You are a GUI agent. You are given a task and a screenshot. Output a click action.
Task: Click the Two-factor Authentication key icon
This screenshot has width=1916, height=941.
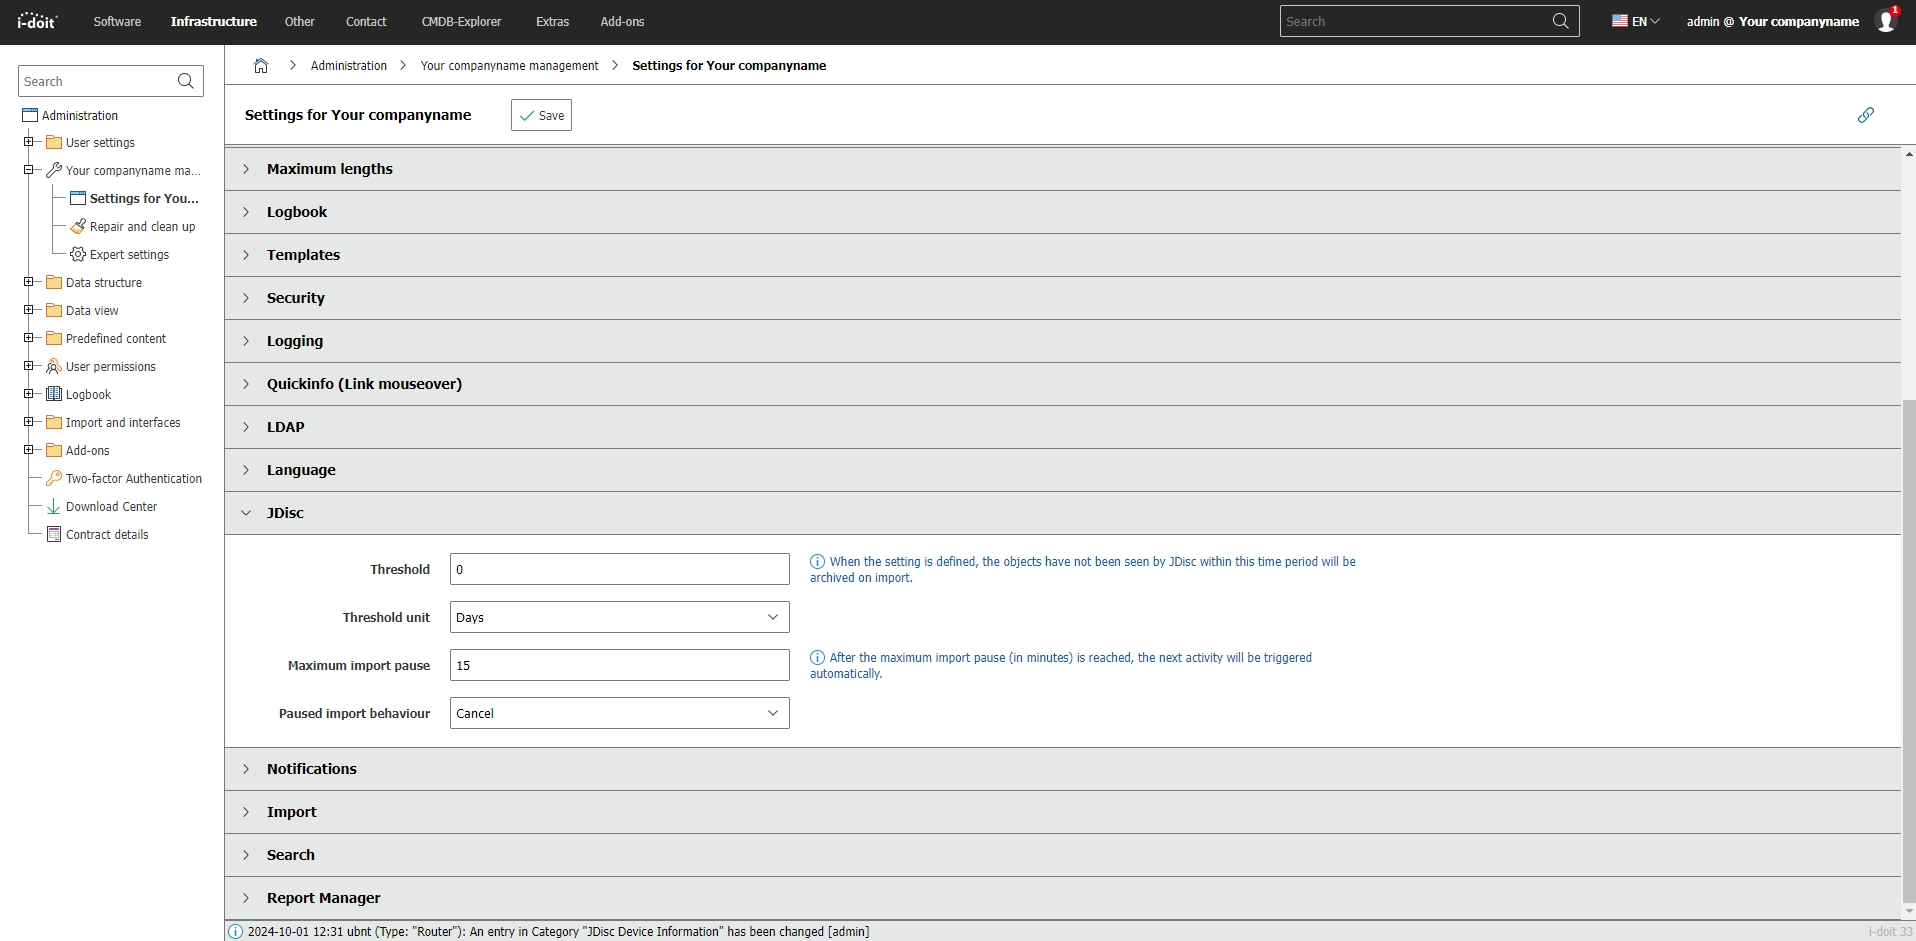pyautogui.click(x=54, y=478)
